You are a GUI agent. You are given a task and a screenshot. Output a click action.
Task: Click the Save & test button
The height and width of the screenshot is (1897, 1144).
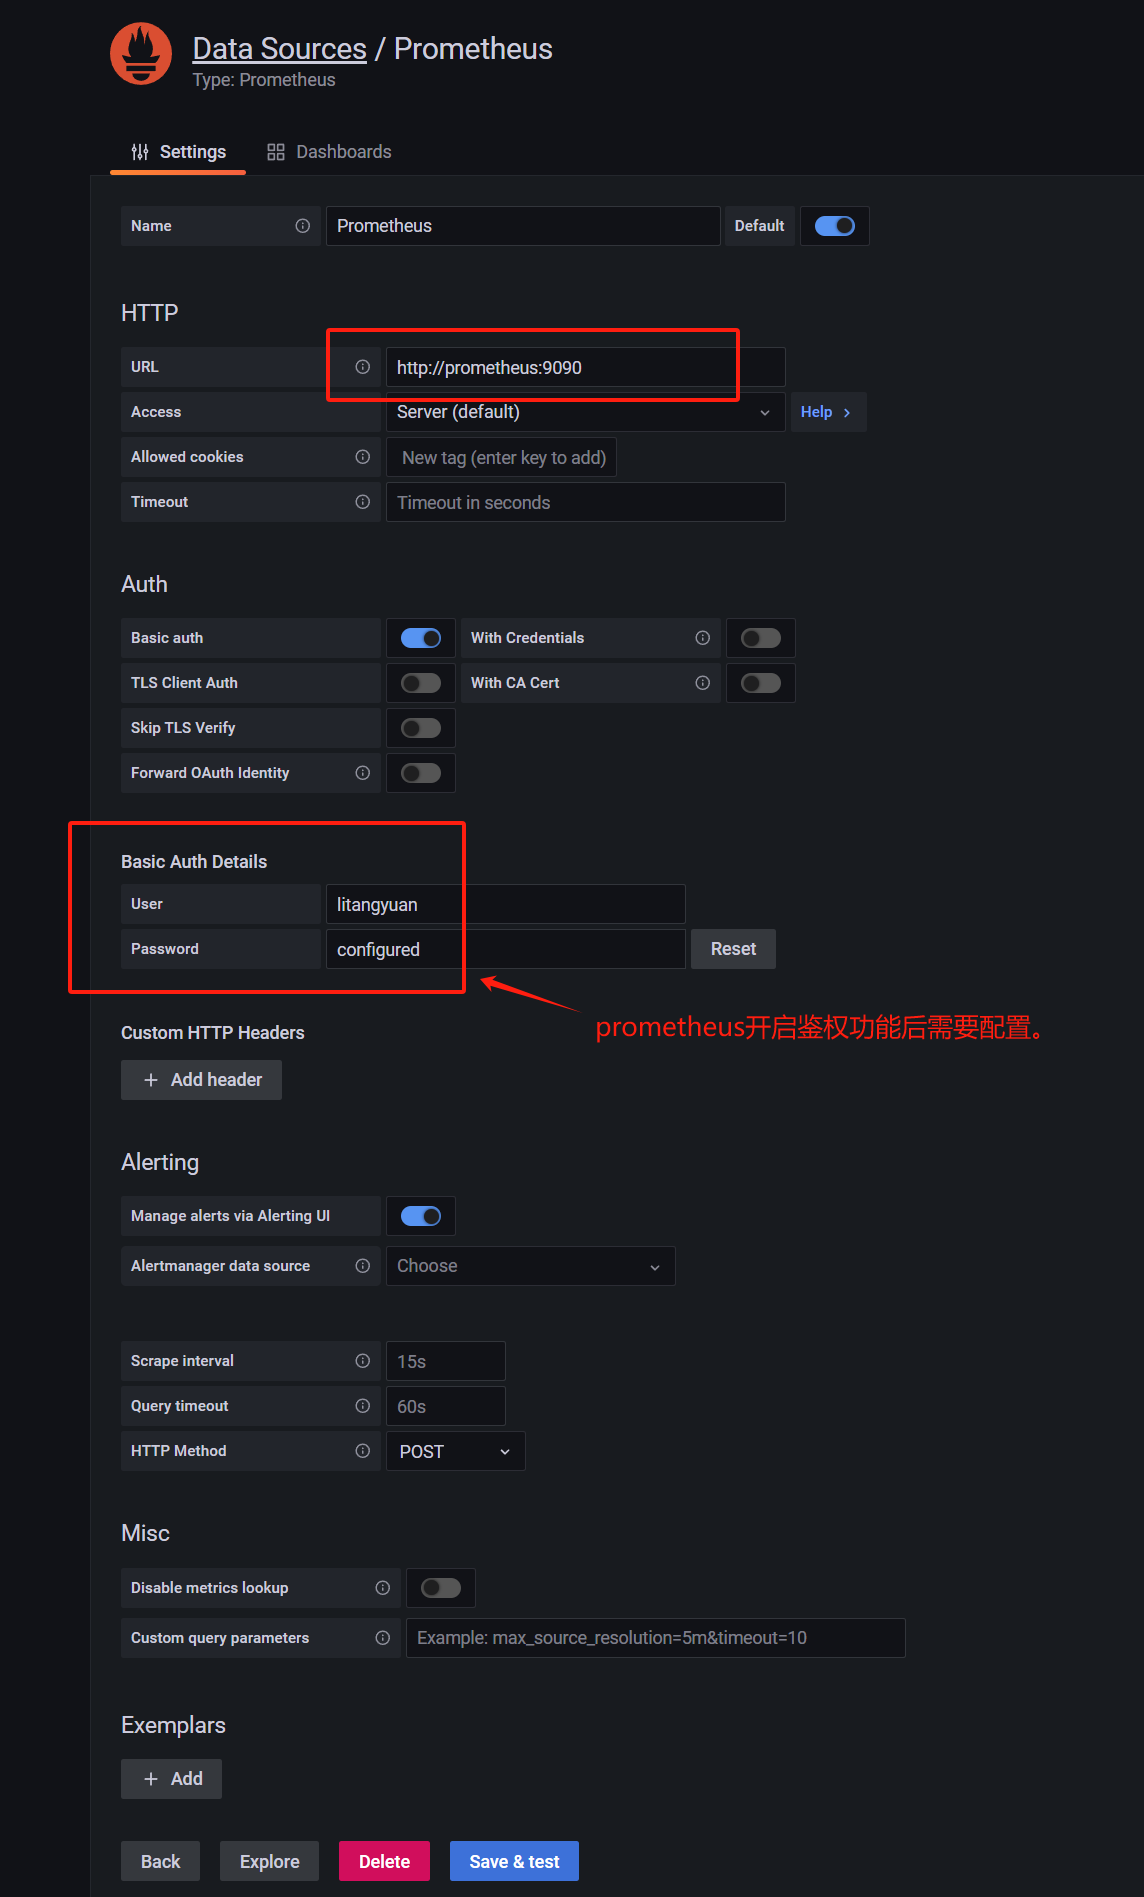(x=514, y=1861)
